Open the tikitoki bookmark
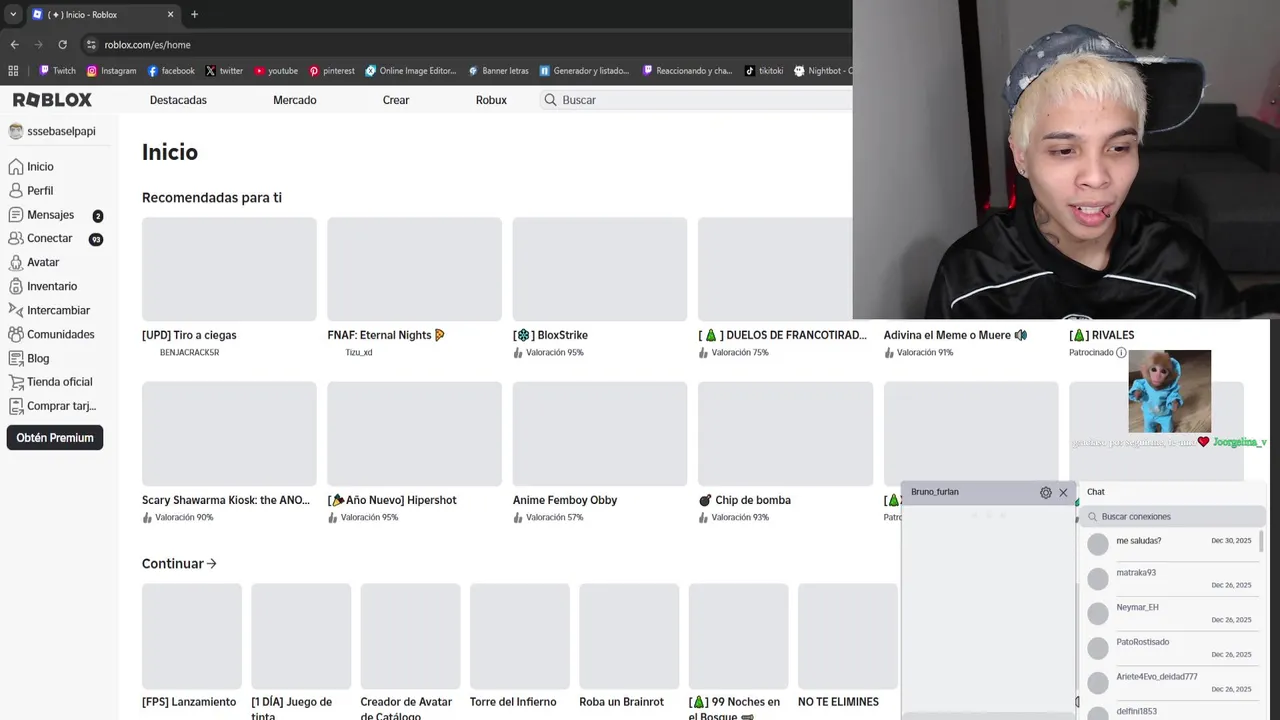The height and width of the screenshot is (720, 1280). (764, 71)
